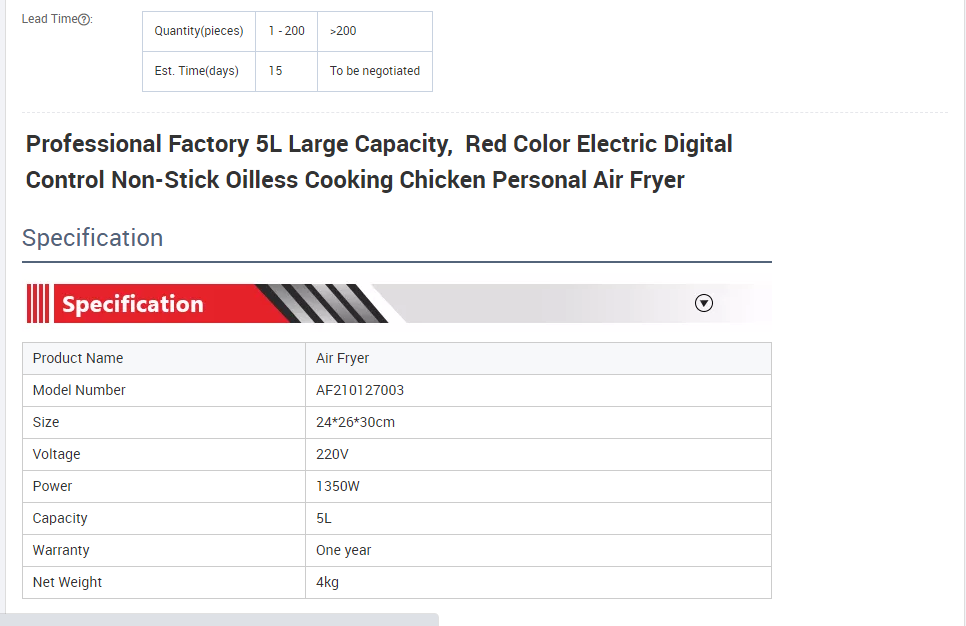Click the Professional Factory 5L air fryer title
The width and height of the screenshot is (966, 626).
[379, 162]
